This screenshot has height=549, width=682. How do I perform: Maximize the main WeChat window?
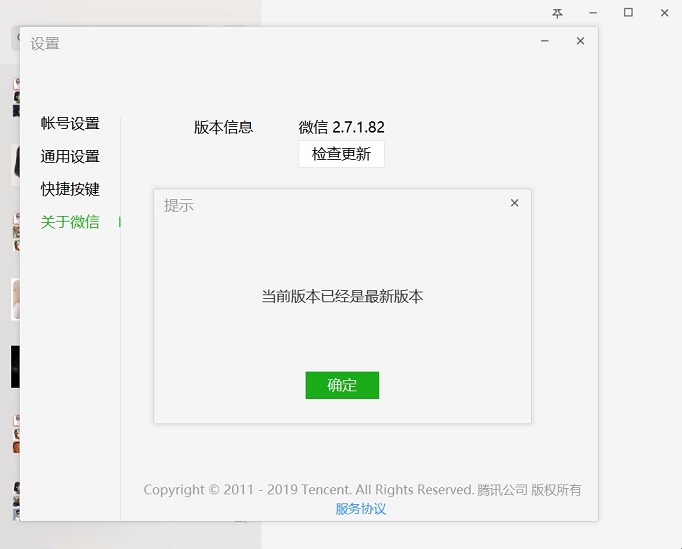(x=628, y=13)
